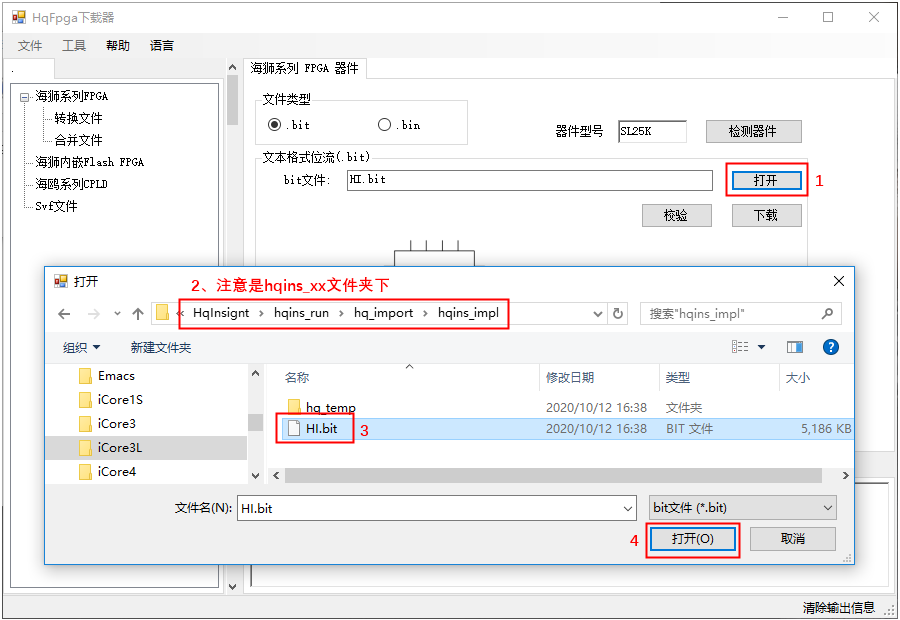Open the 语言 menu
The height and width of the screenshot is (620, 900).
point(161,46)
